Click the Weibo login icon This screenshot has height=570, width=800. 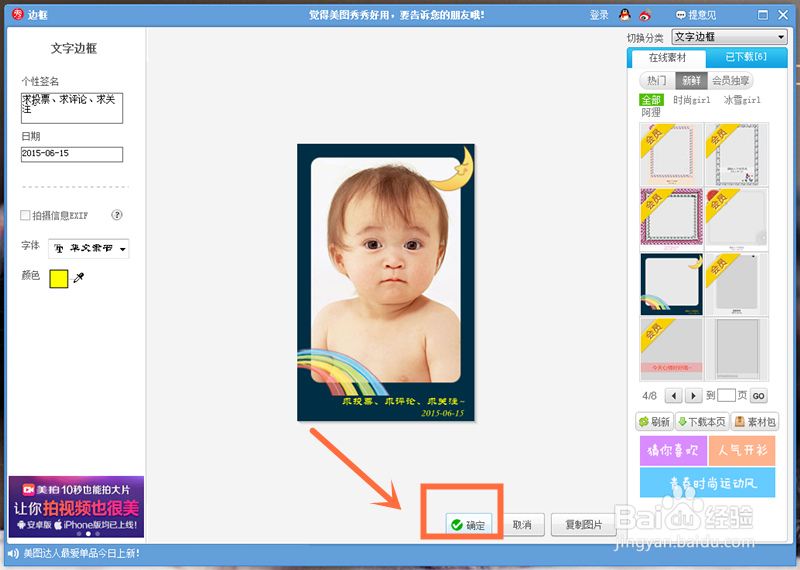point(645,15)
